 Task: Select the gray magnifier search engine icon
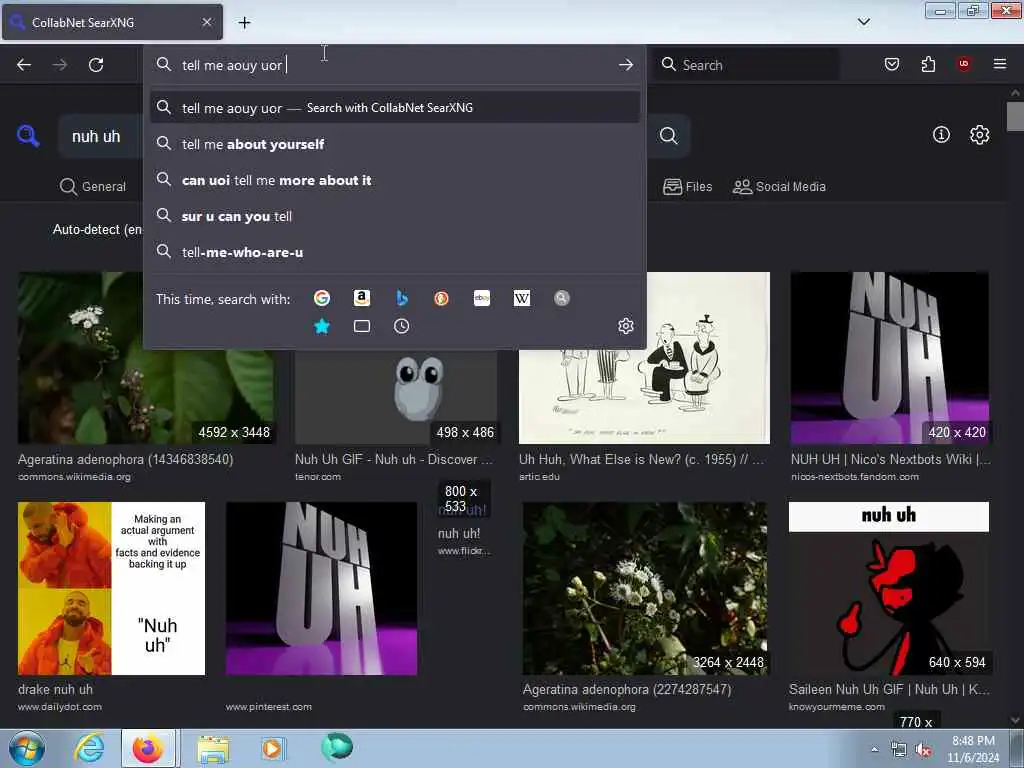pos(562,298)
